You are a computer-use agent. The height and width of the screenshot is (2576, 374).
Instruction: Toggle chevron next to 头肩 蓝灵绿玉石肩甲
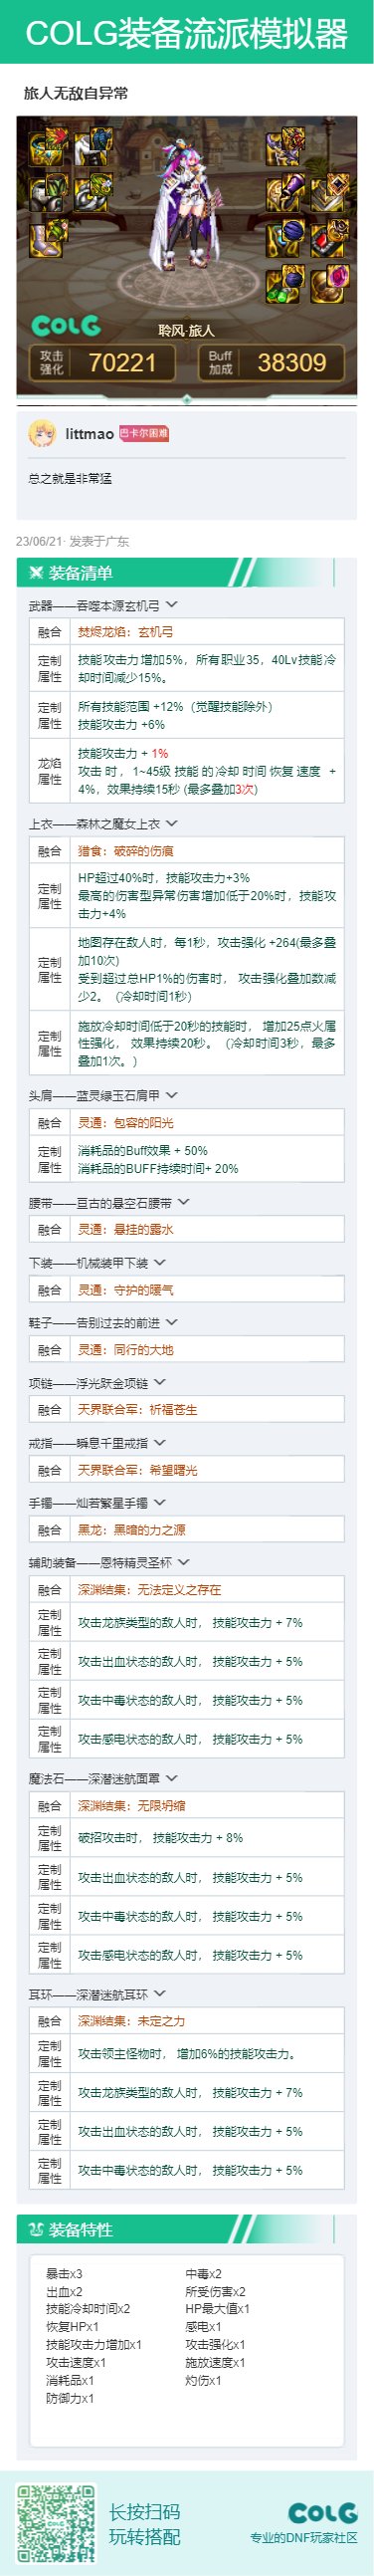(171, 1095)
